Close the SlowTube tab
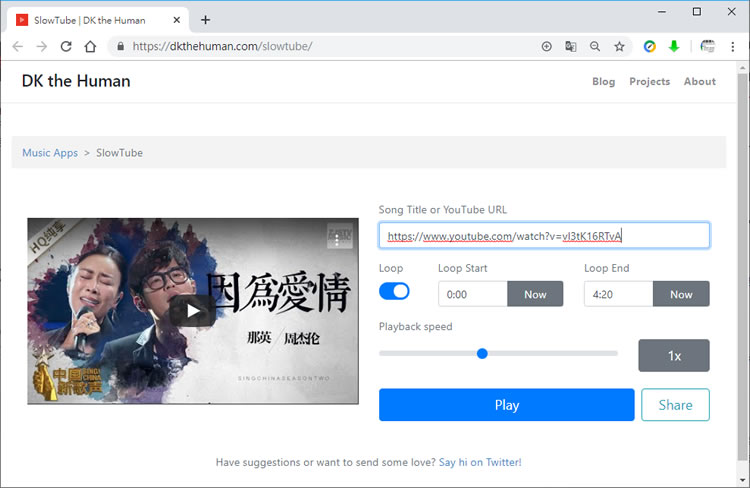 click(176, 20)
